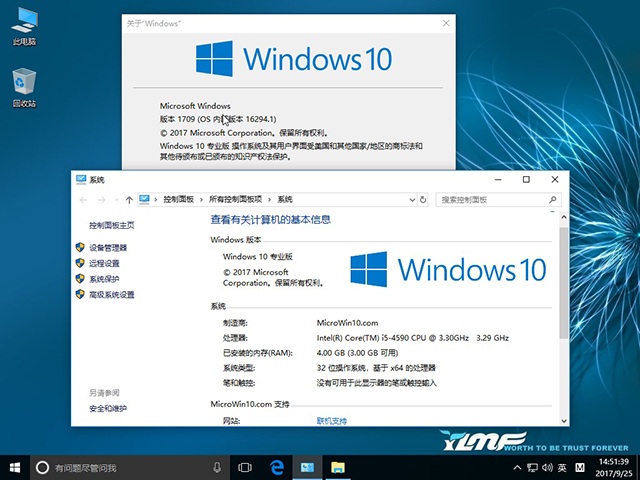Expand the first breadcrumb chevron in the address bar
Viewport: 640px width, 480px height.
point(156,200)
